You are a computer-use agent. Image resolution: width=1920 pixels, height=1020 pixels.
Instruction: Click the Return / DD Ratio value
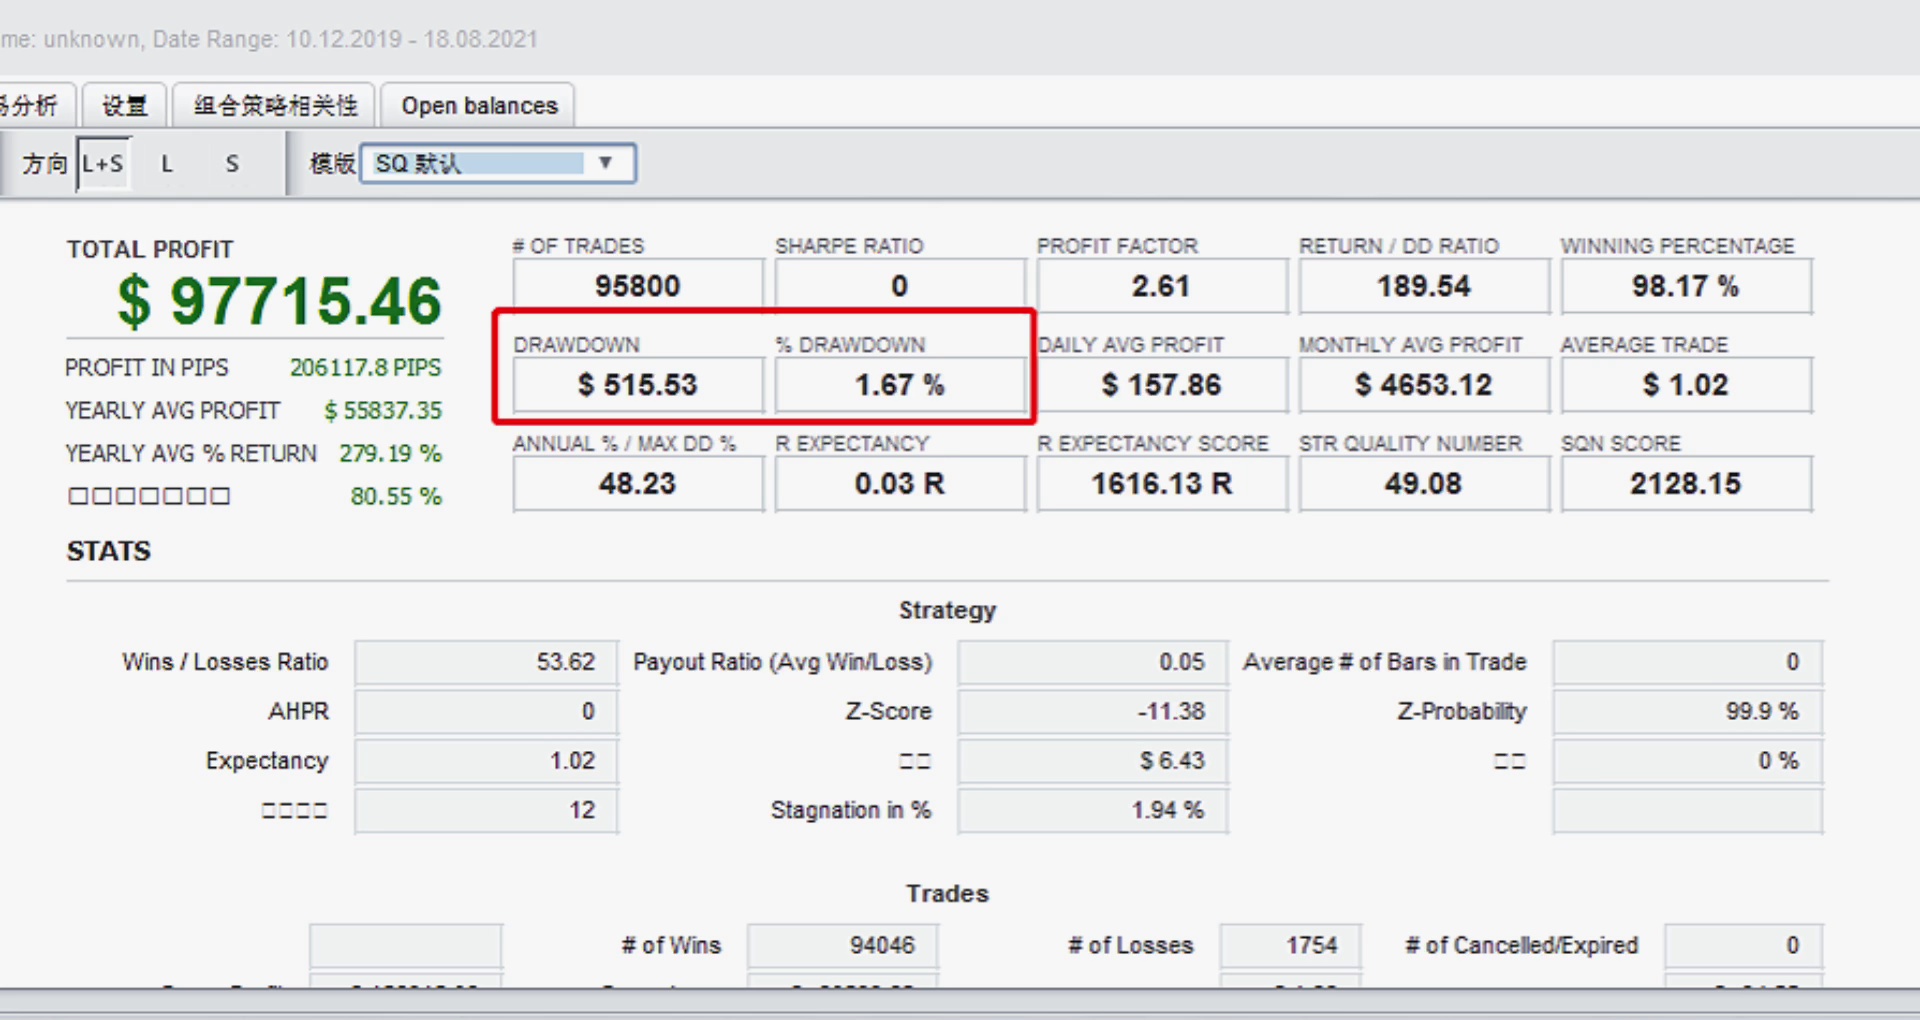pyautogui.click(x=1423, y=287)
